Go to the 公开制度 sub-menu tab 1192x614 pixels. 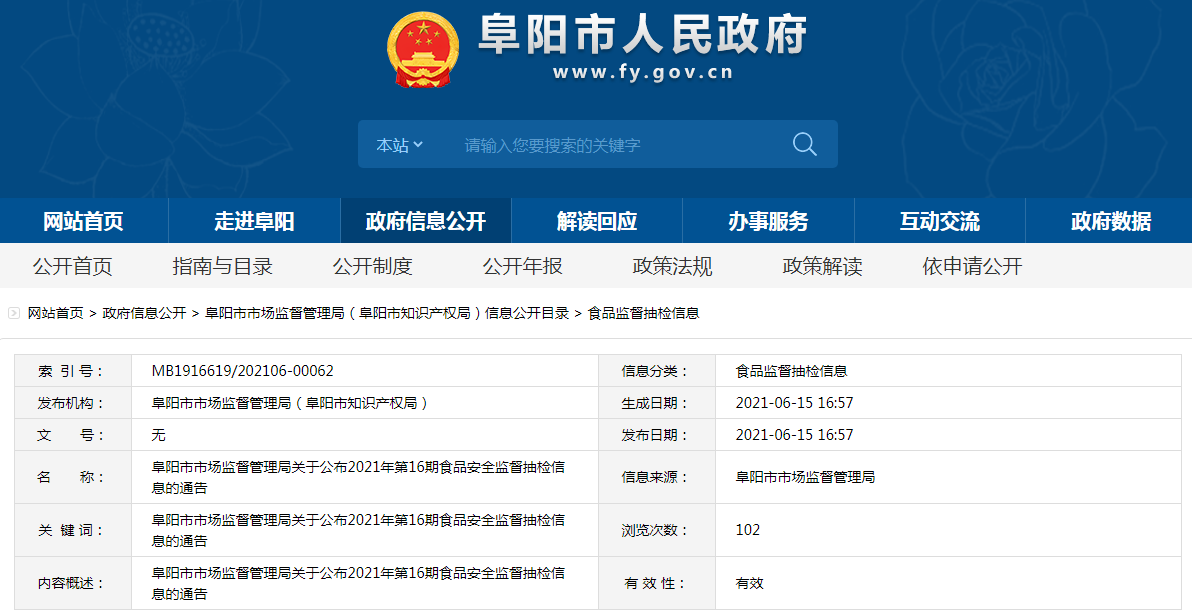(x=372, y=266)
